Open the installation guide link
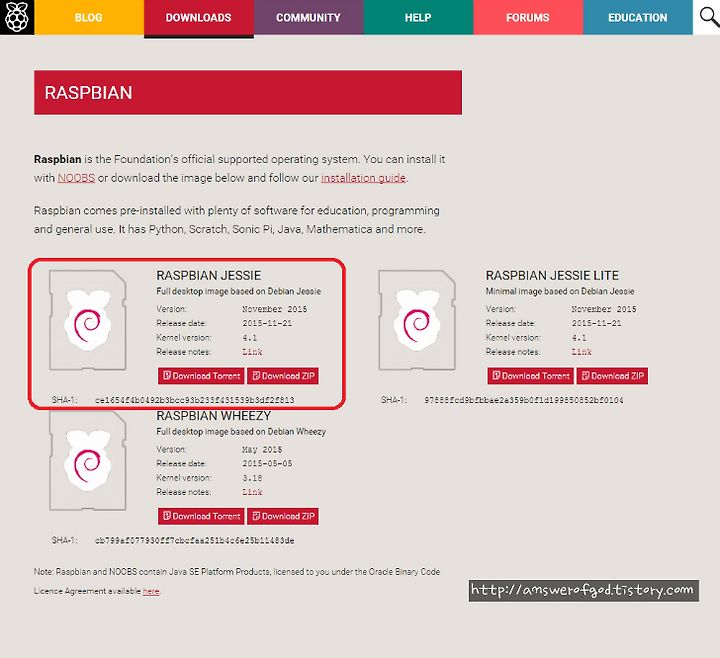The image size is (720, 658). (363, 178)
